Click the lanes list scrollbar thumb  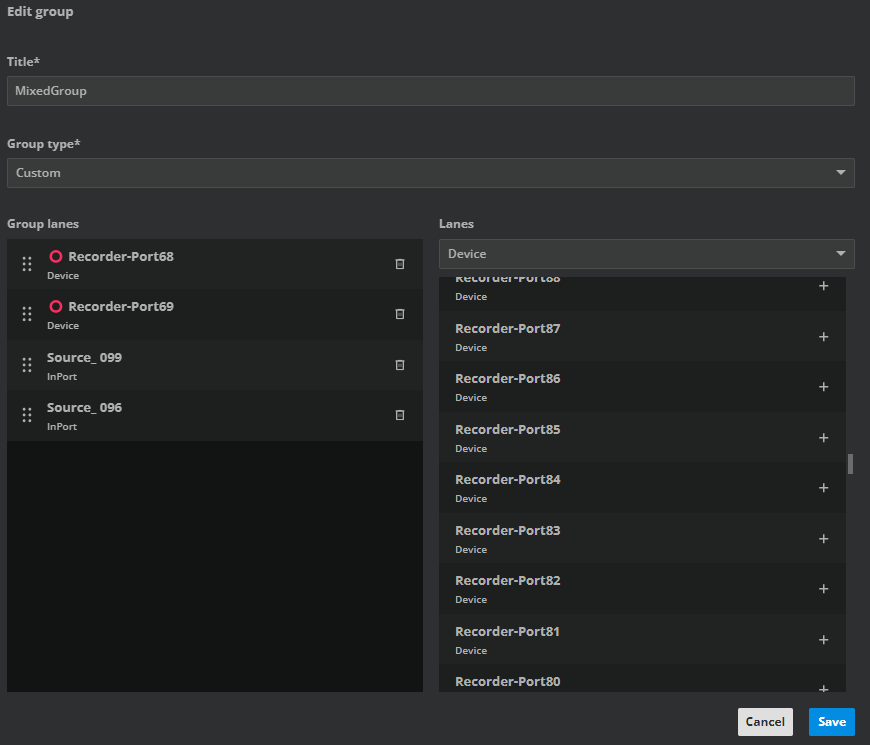tap(850, 464)
